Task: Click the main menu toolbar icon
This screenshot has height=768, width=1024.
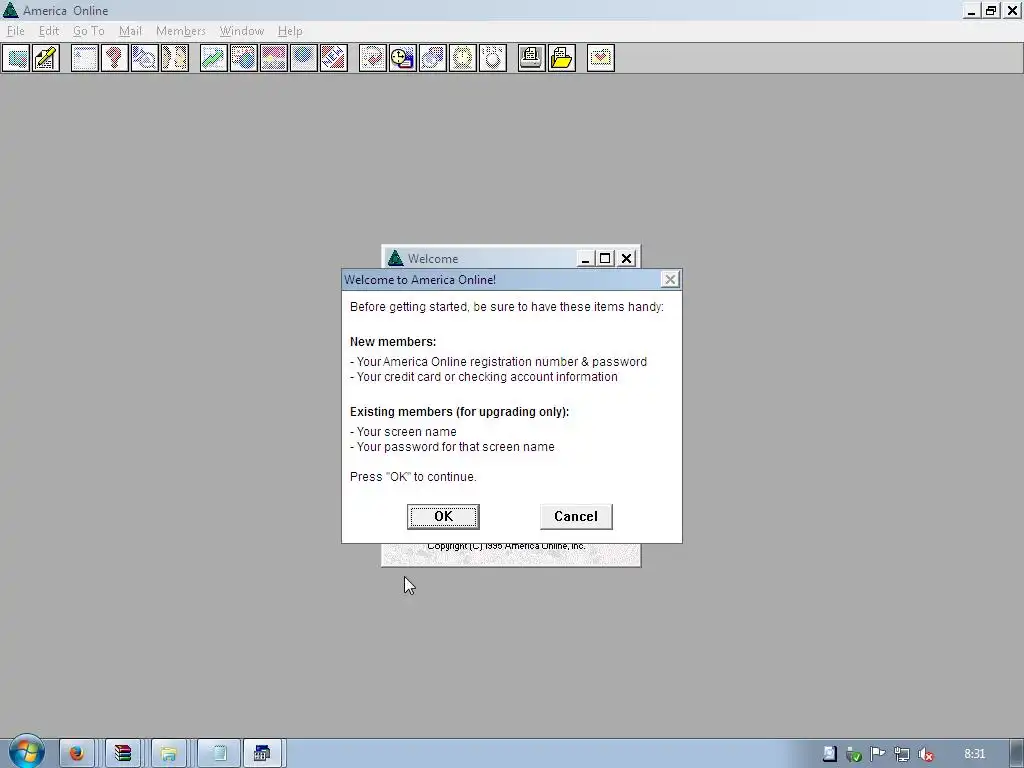Action: tap(85, 58)
